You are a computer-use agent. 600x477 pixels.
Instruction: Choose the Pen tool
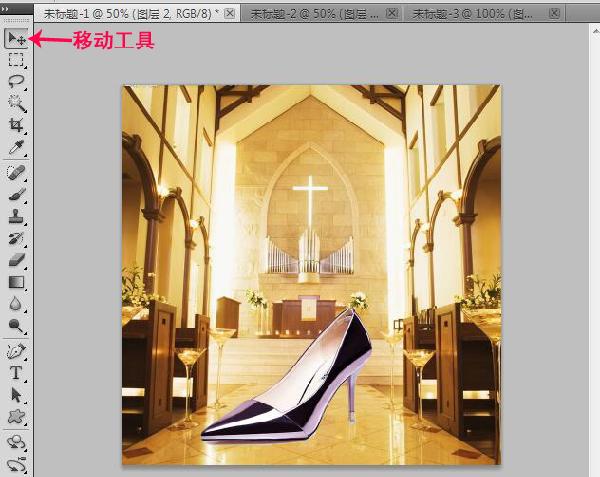[x=16, y=350]
